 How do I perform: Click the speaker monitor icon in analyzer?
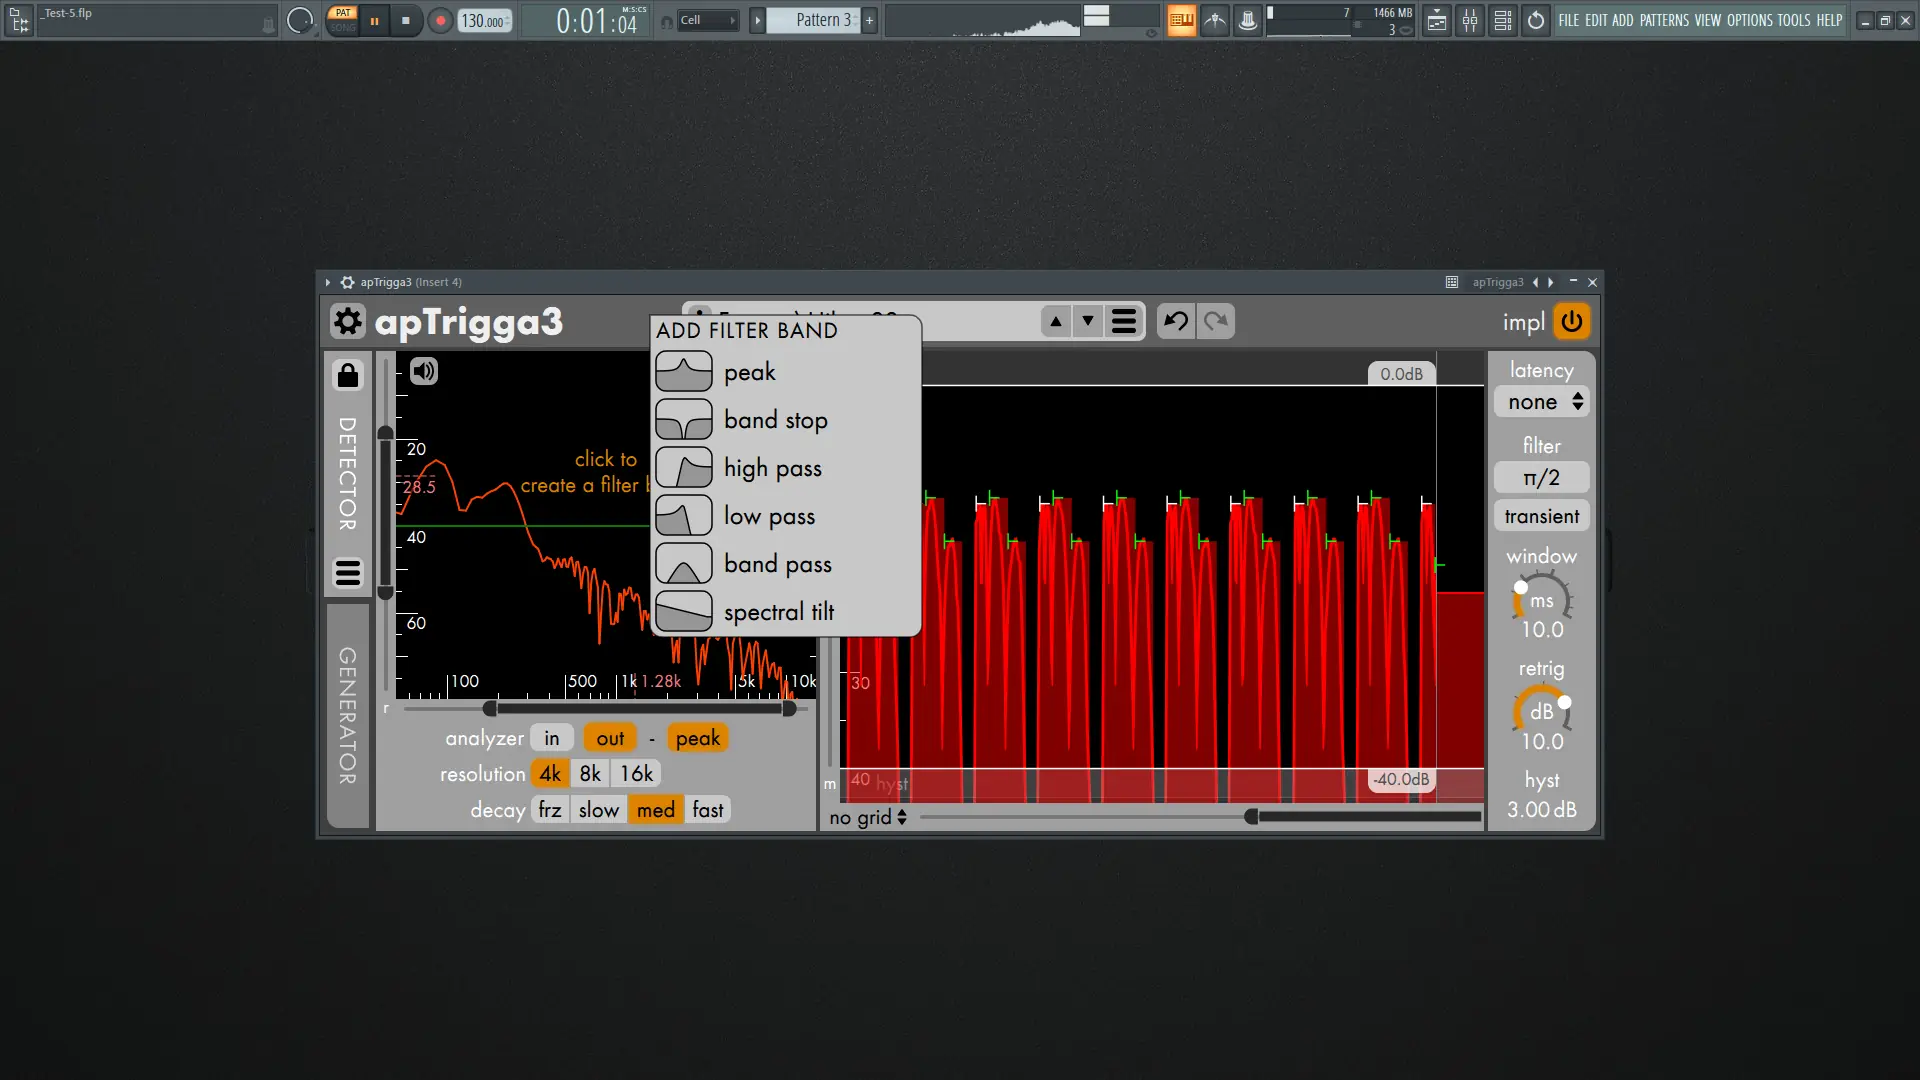click(424, 371)
